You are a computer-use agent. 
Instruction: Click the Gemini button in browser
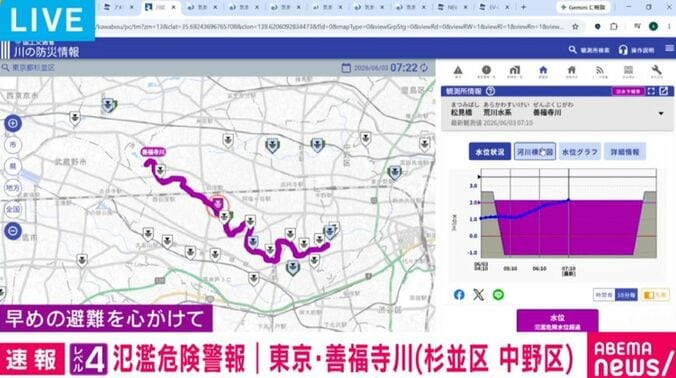[584, 7]
